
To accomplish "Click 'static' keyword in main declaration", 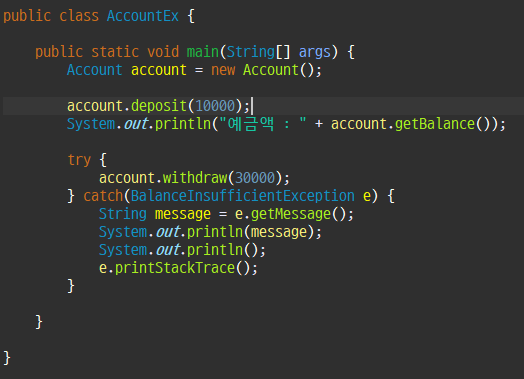I will [x=115, y=52].
